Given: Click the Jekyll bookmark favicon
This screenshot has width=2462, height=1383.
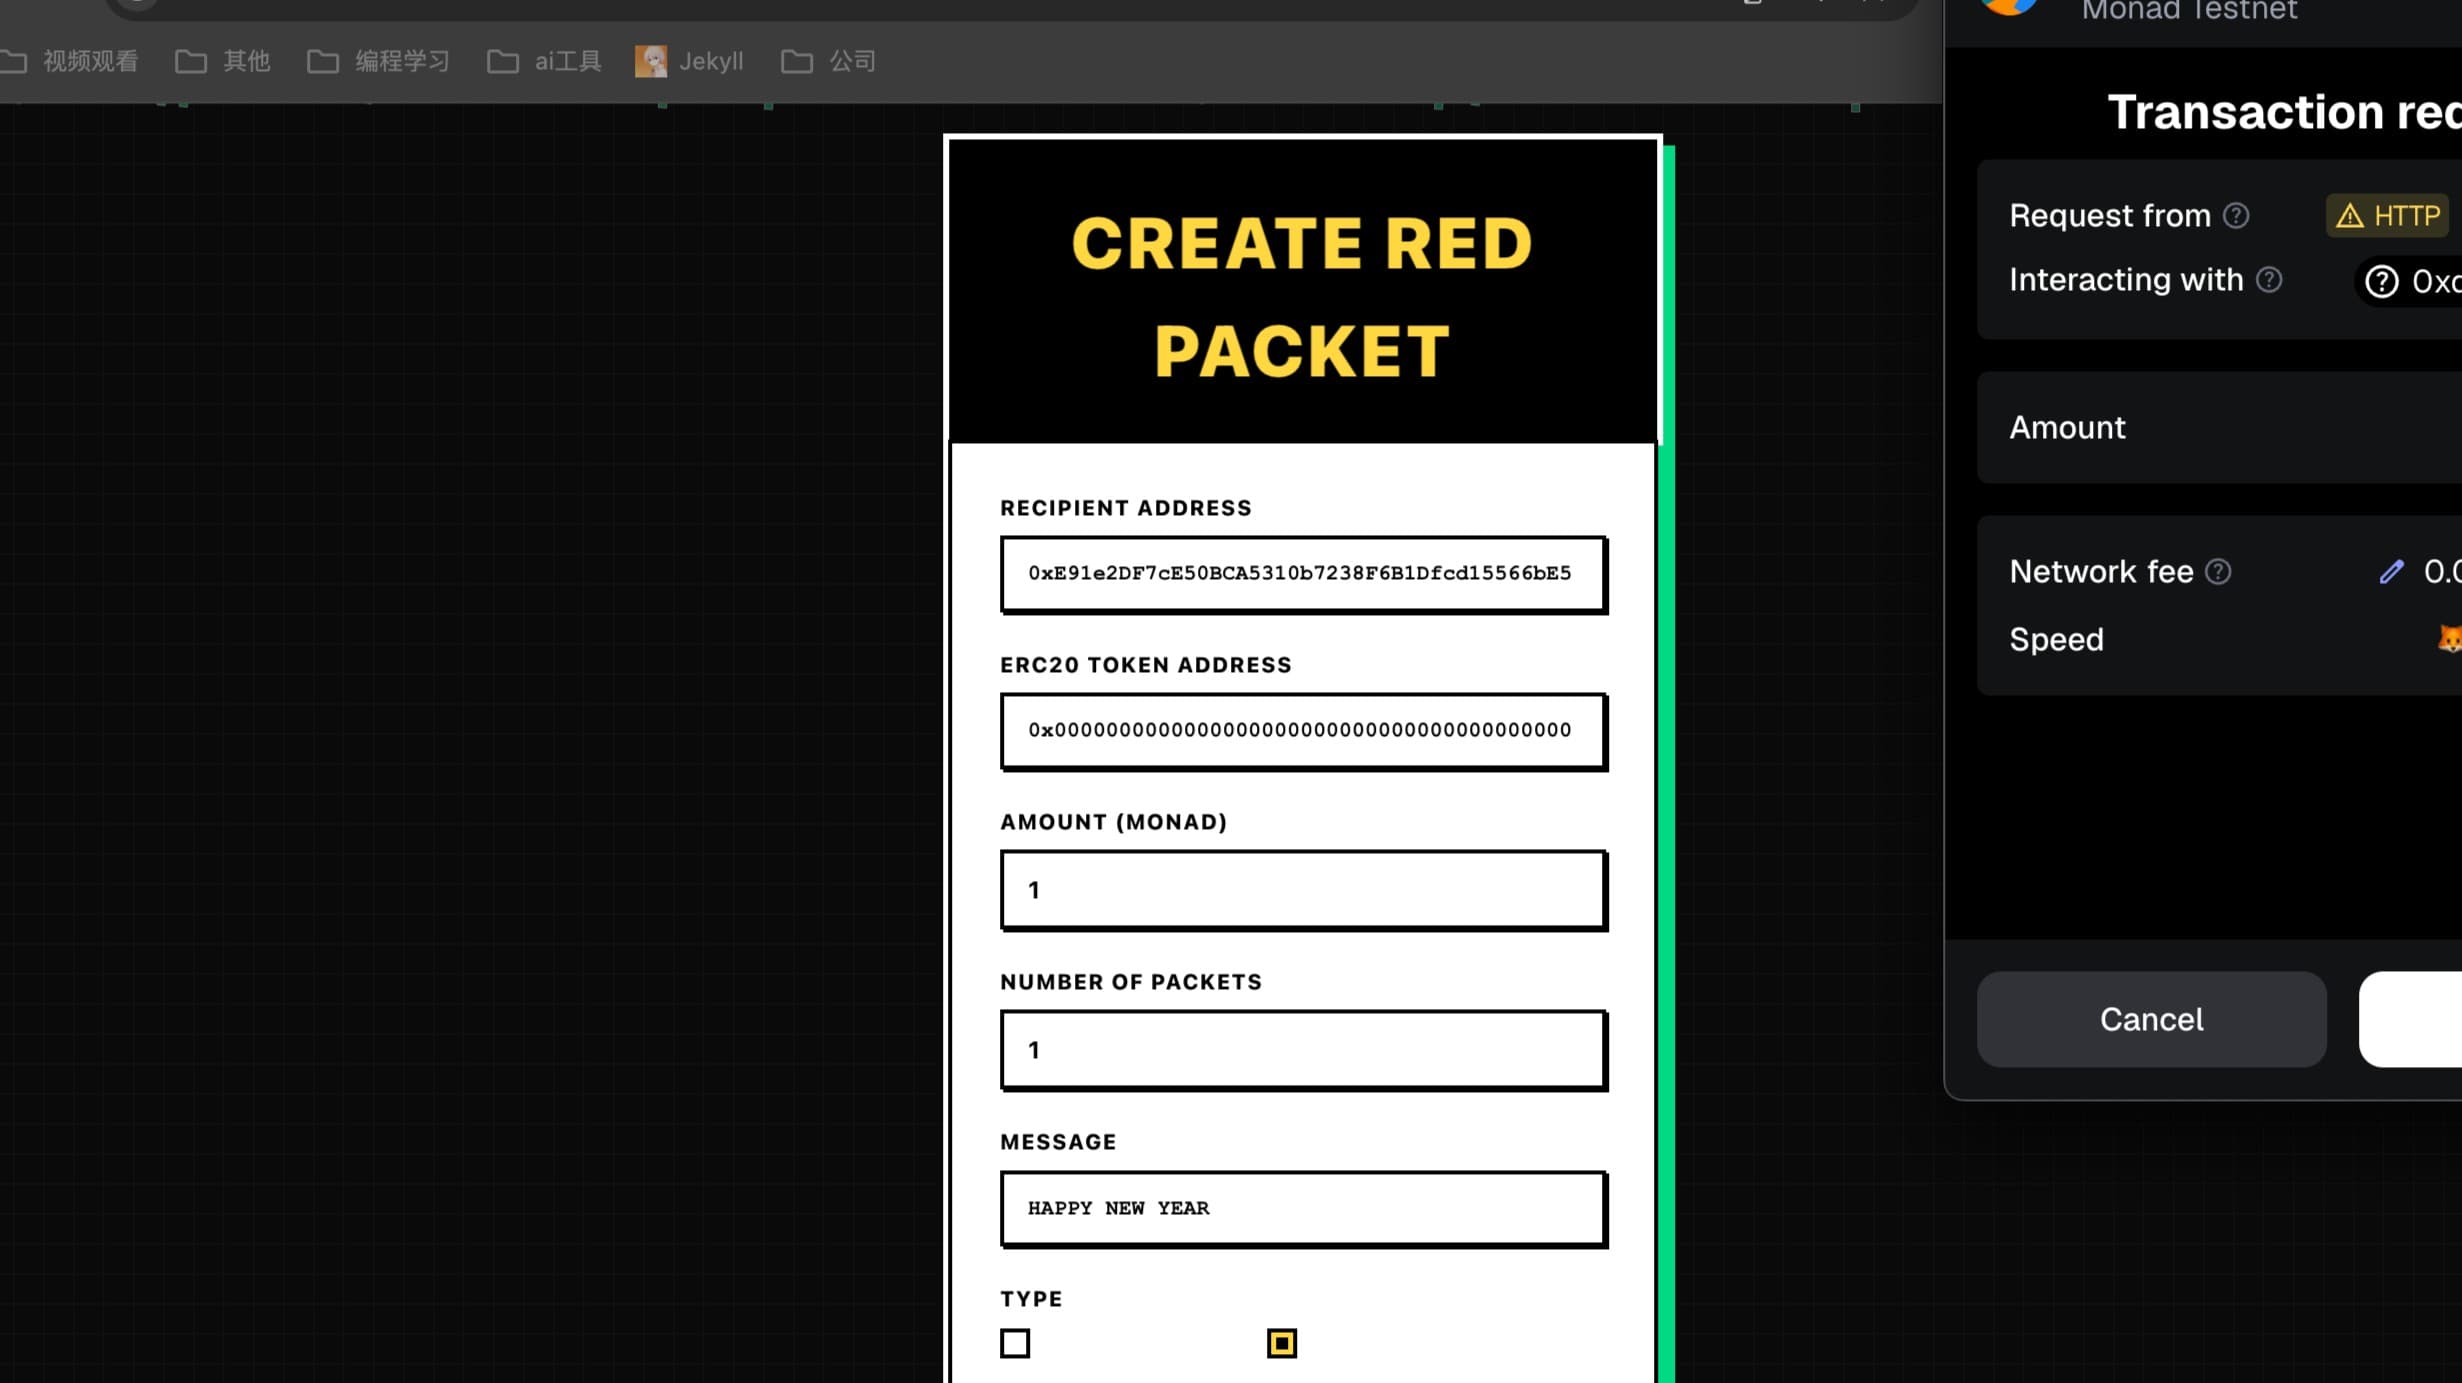Looking at the screenshot, I should coord(651,61).
